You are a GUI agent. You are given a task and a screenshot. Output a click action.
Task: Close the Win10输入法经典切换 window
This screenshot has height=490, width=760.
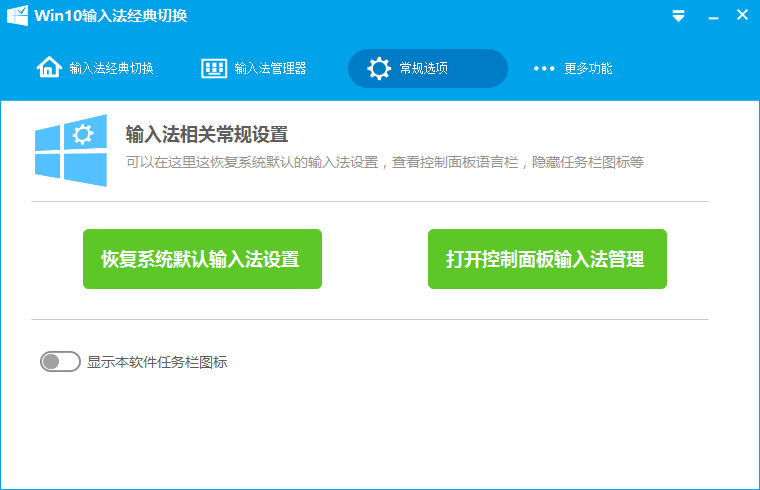tap(742, 15)
